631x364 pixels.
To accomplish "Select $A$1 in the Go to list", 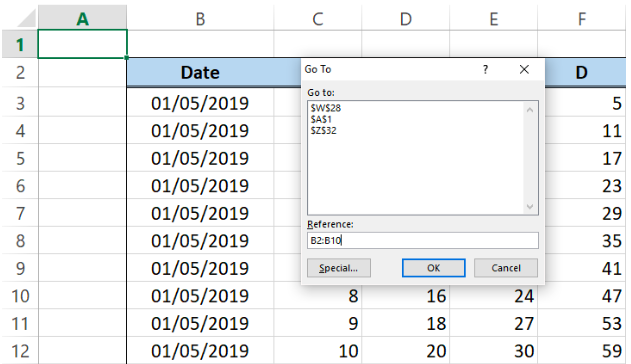I will tap(321, 119).
